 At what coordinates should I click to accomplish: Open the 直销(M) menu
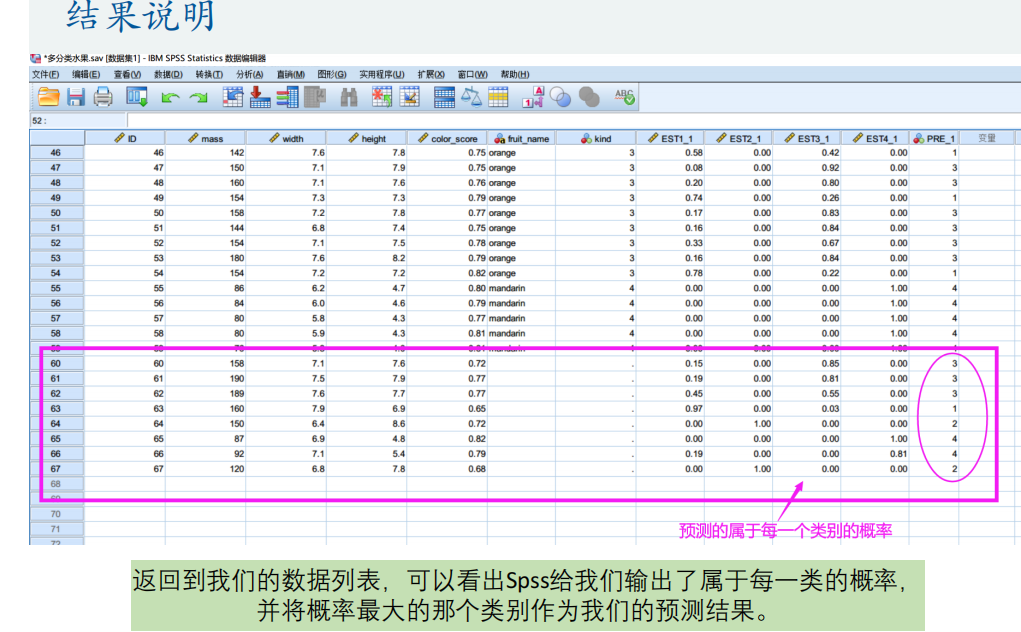pyautogui.click(x=290, y=74)
